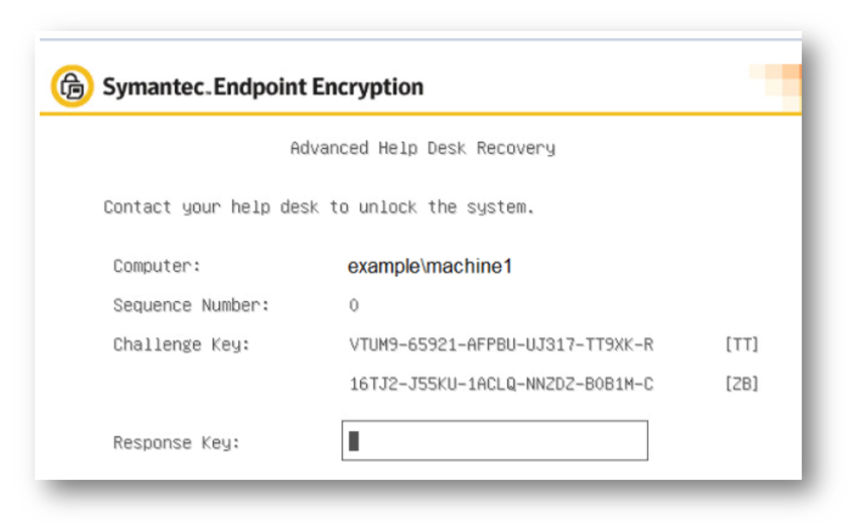Click the [ZB] checksum code
The height and width of the screenshot is (523, 854).
pyautogui.click(x=742, y=384)
